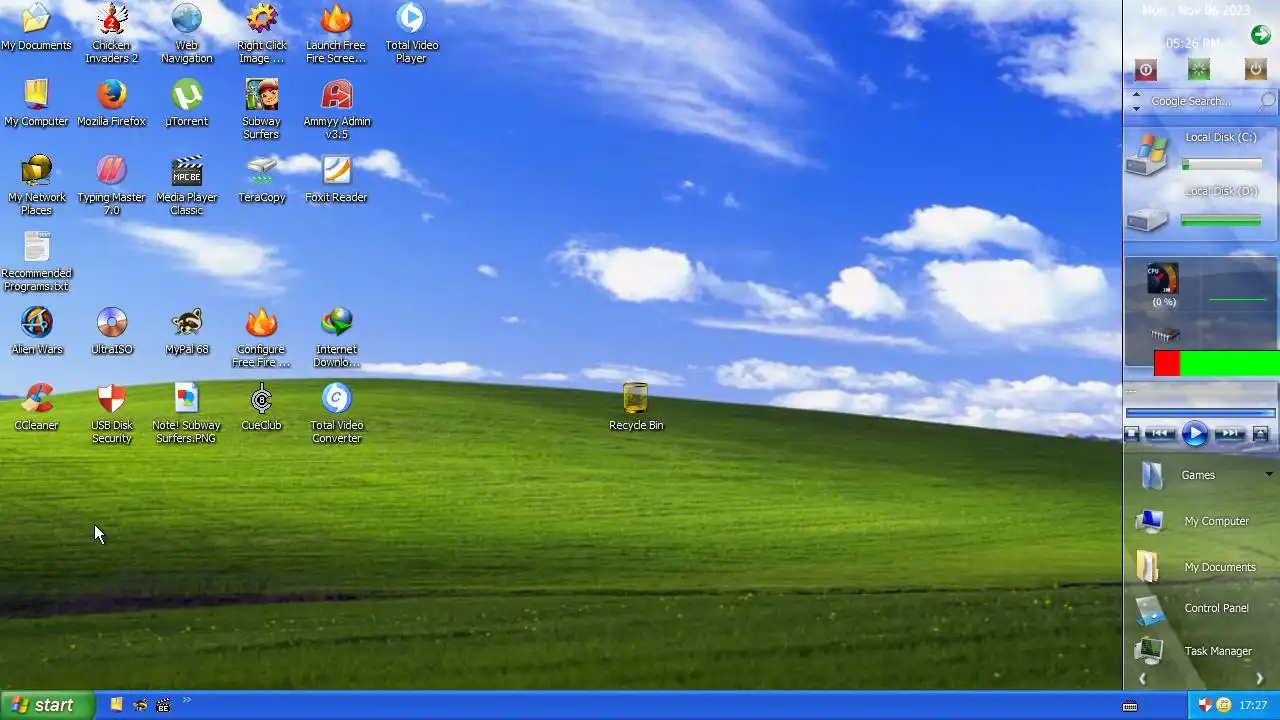Click the Total Video Player shortcut
The image size is (1280, 720).
tap(411, 33)
